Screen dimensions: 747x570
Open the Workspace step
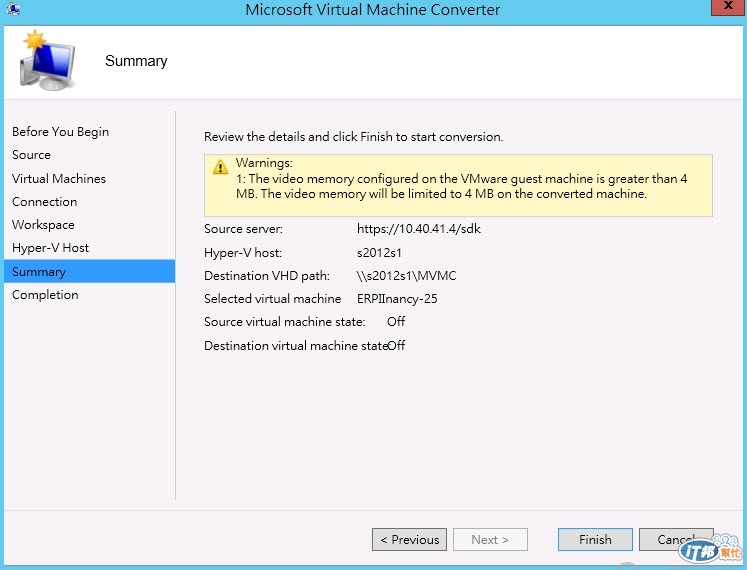click(x=43, y=224)
